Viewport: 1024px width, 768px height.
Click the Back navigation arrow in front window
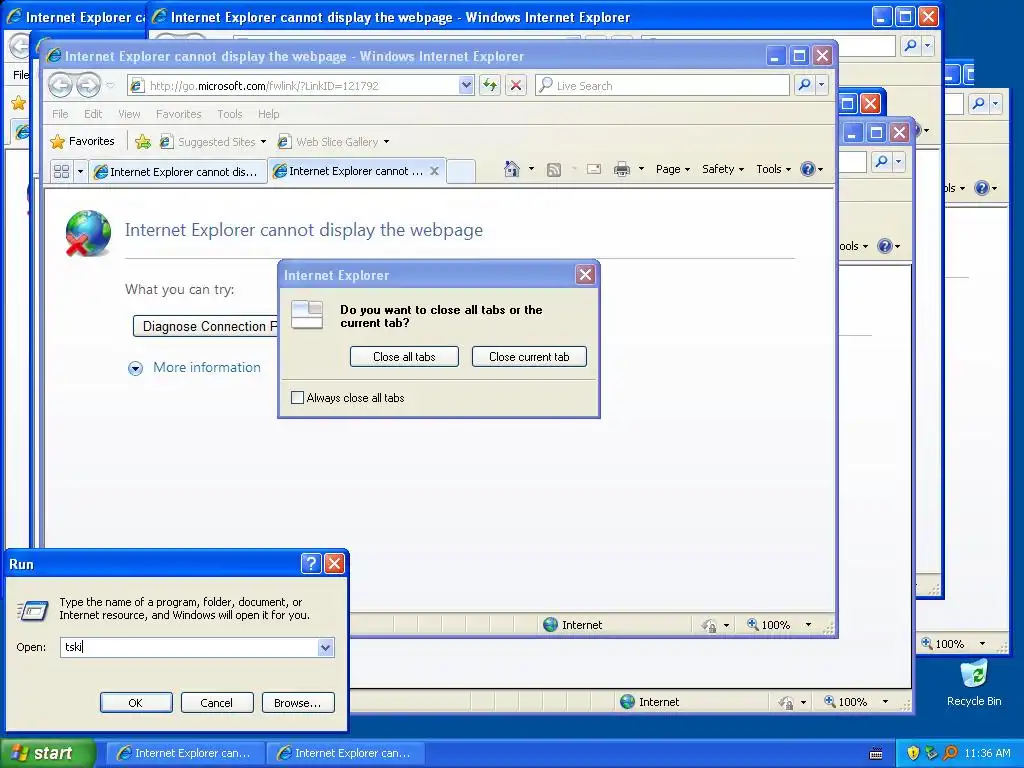(60, 85)
